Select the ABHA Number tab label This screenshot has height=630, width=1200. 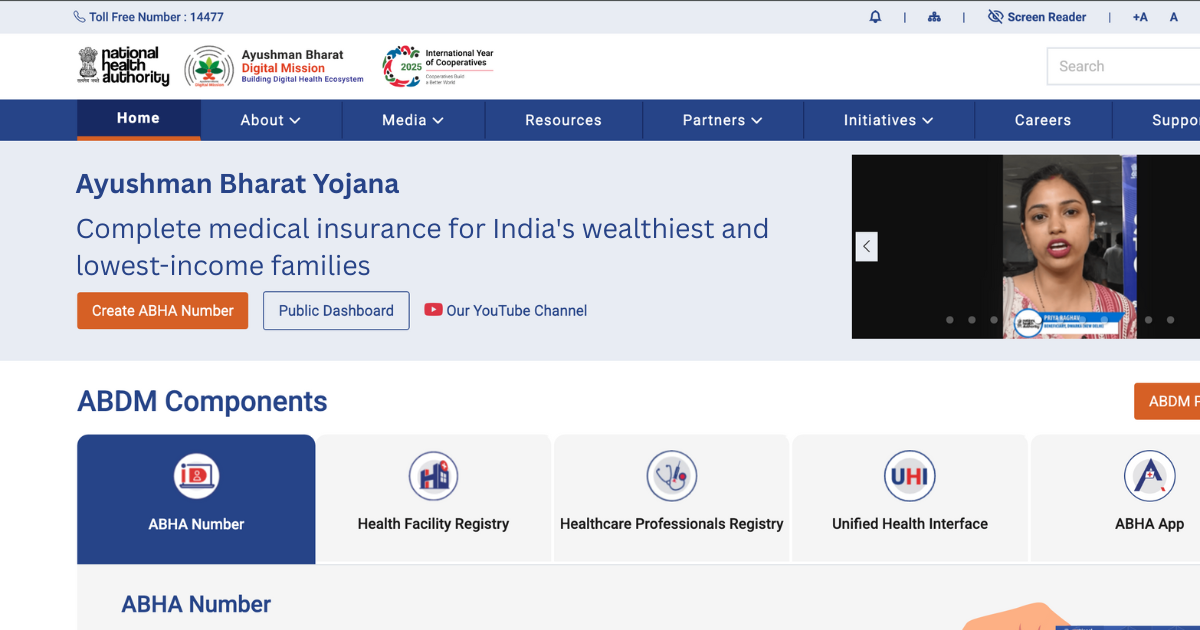coord(196,524)
